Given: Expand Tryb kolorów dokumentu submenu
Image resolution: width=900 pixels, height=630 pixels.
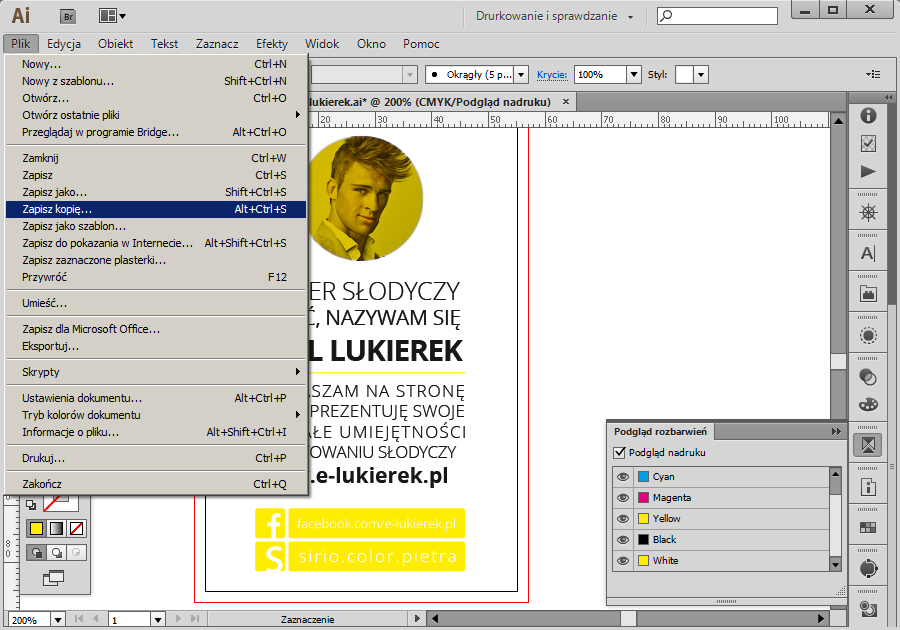Looking at the screenshot, I should pos(155,415).
